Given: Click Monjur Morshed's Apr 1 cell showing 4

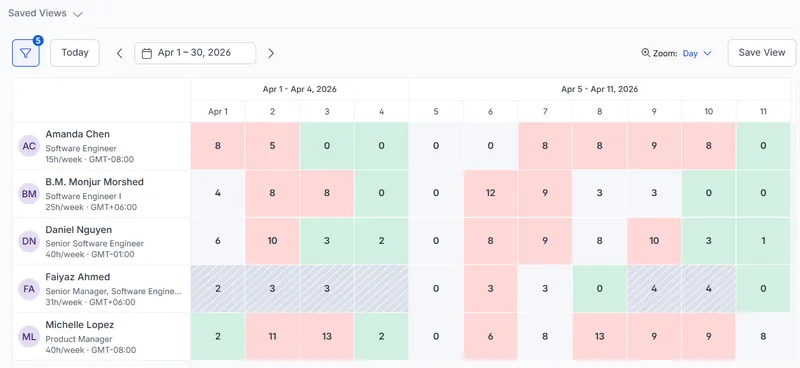Looking at the screenshot, I should [x=218, y=193].
